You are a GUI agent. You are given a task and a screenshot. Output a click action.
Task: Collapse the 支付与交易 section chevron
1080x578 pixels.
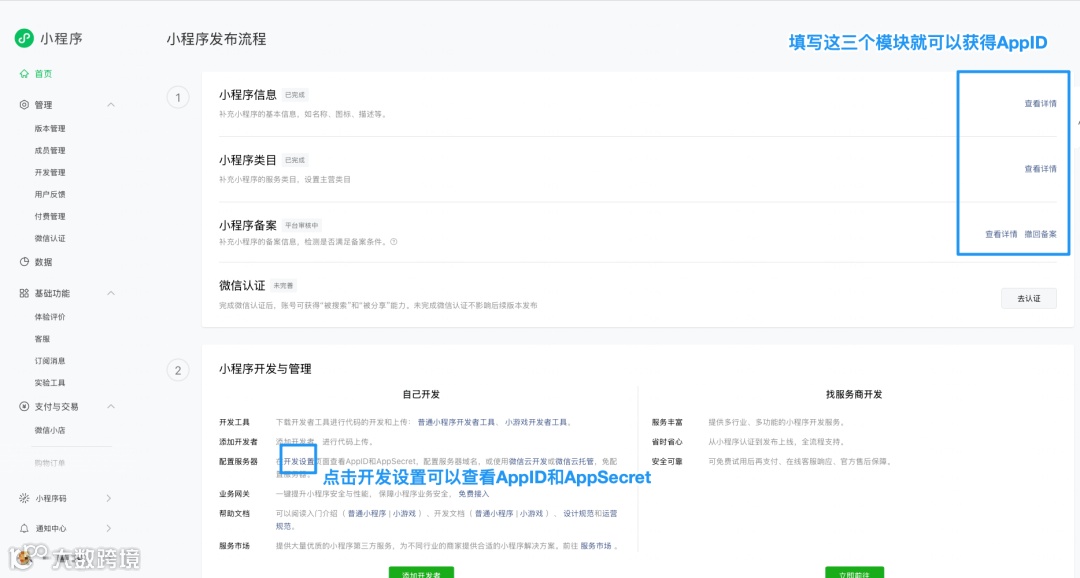[111, 406]
